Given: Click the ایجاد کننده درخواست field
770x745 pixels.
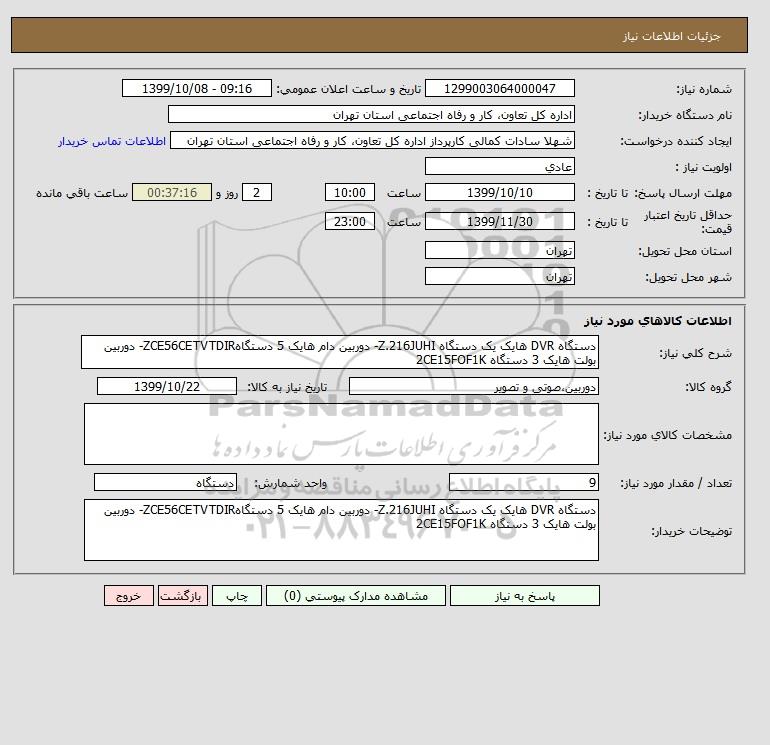Looking at the screenshot, I should click(x=372, y=141).
